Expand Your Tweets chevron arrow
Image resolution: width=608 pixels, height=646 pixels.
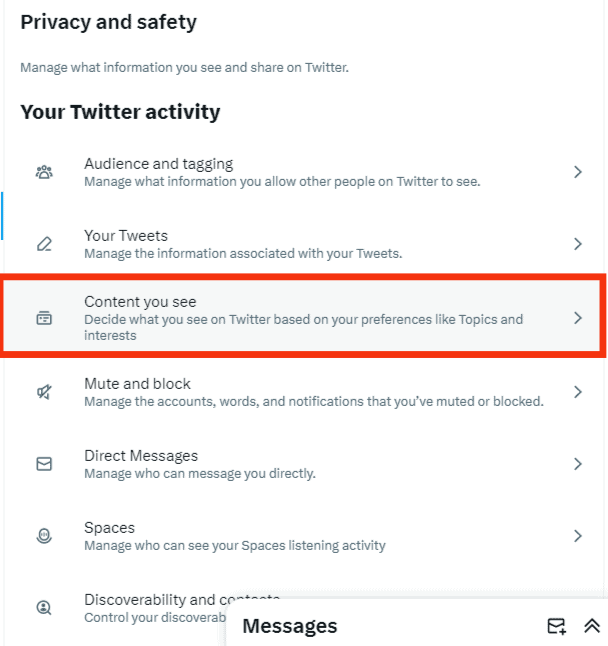[577, 244]
